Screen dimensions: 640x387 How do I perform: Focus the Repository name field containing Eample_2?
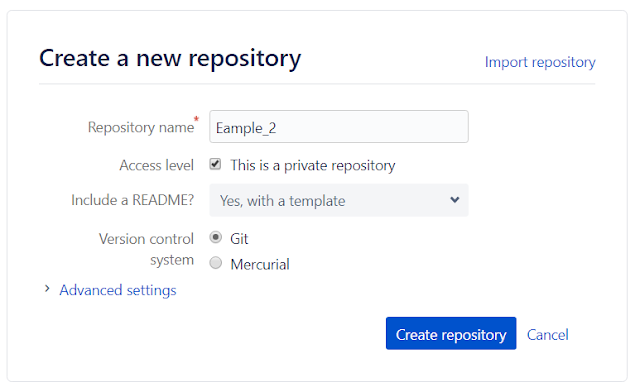[x=339, y=127]
